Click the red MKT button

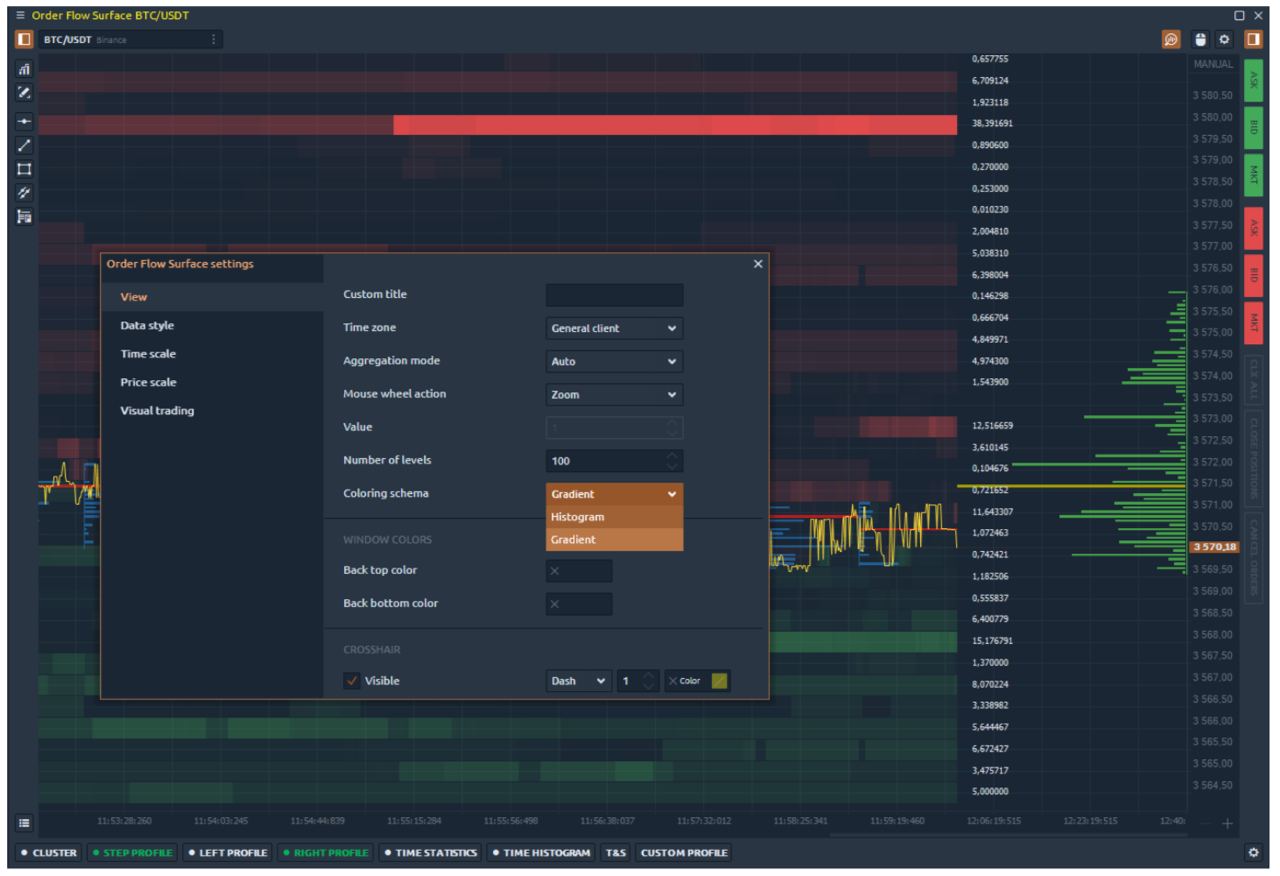tap(1253, 324)
